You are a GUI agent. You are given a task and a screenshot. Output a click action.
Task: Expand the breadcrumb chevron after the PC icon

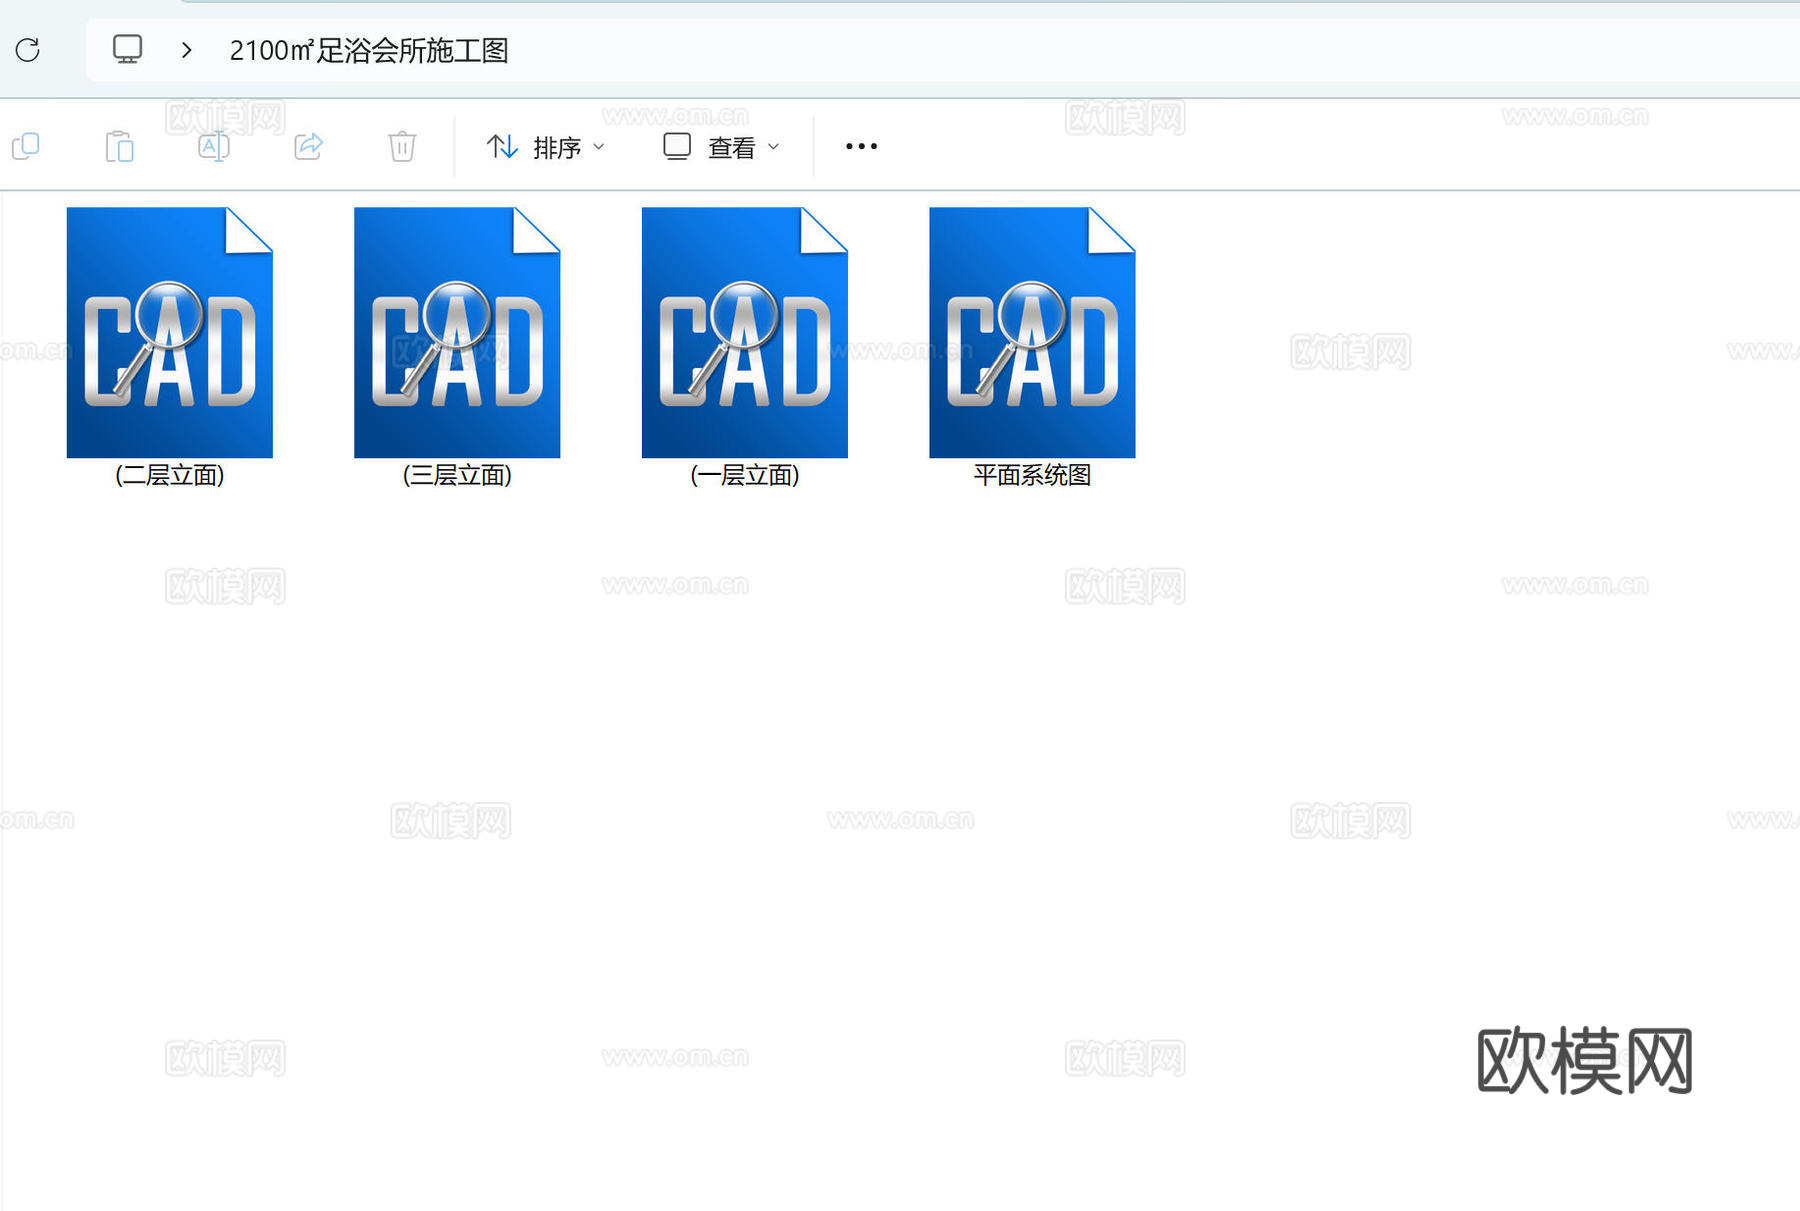coord(186,50)
